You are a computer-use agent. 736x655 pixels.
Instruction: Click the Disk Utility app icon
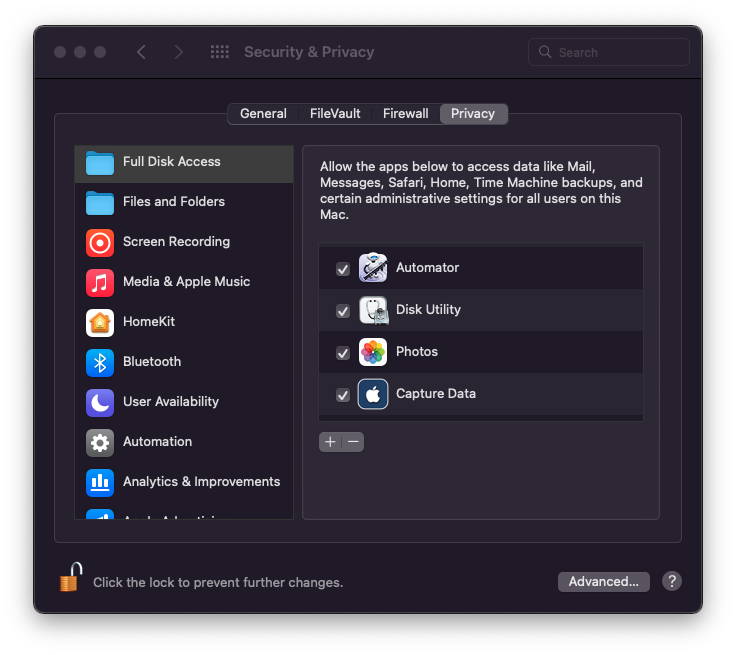(x=373, y=310)
